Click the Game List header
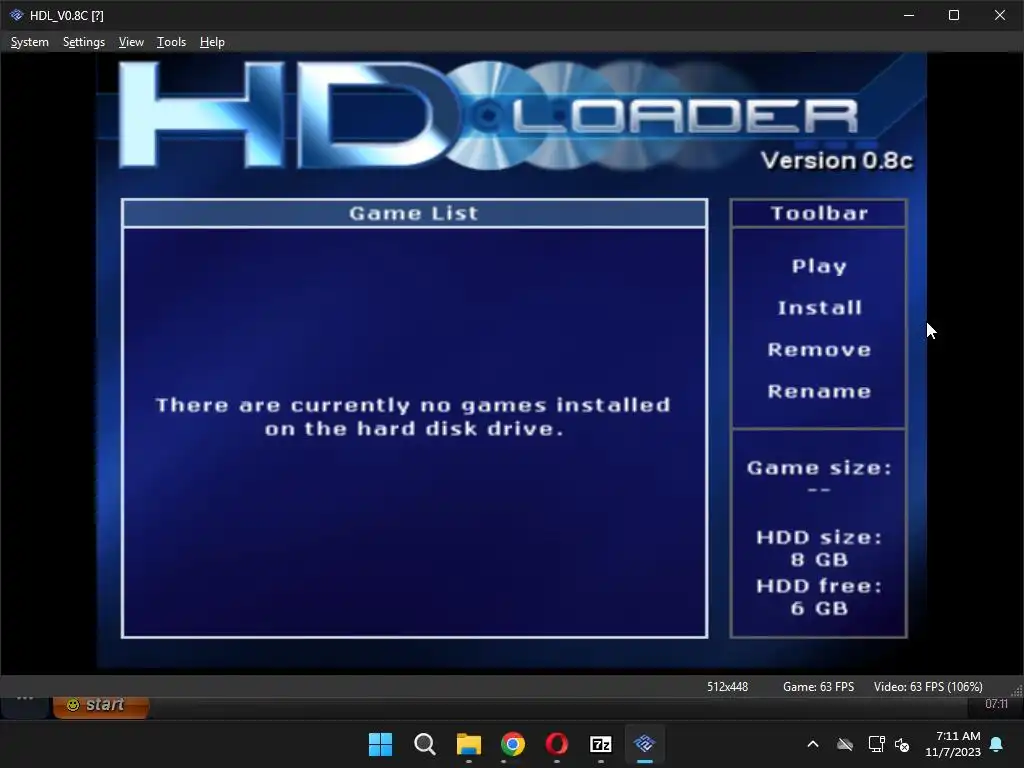The image size is (1024, 768). [x=414, y=214]
